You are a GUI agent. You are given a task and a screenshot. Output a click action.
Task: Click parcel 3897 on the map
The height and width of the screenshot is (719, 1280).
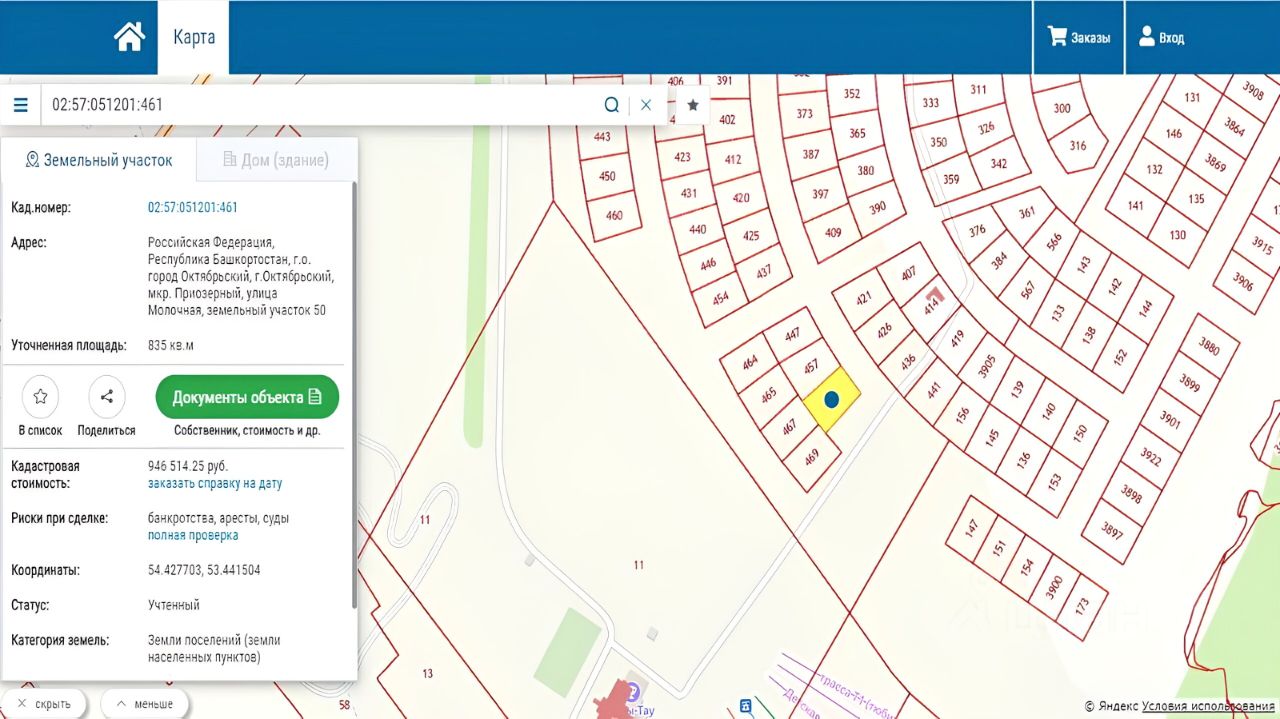tap(1111, 531)
